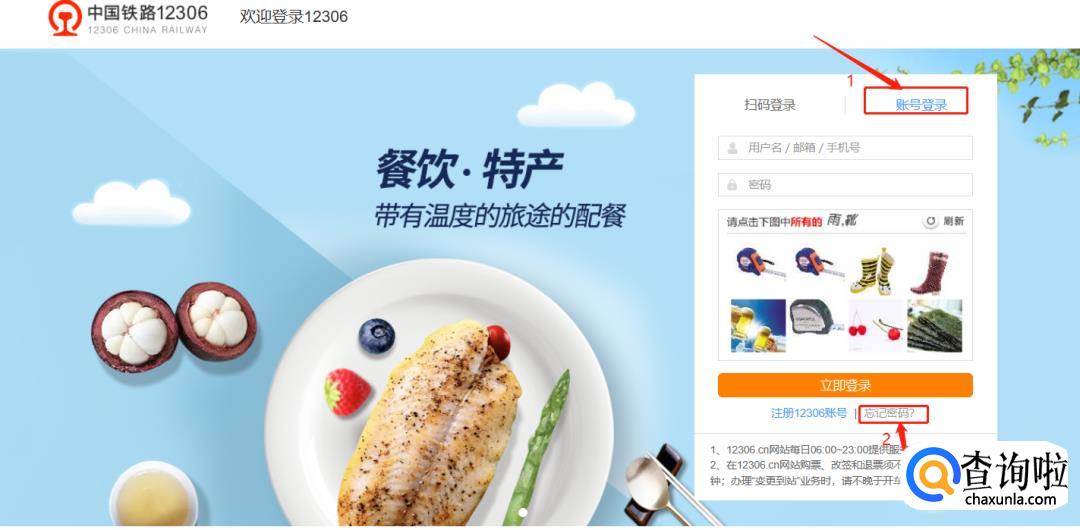The image size is (1080, 530).
Task: Click the orange 立即登录 button
Action: (845, 385)
